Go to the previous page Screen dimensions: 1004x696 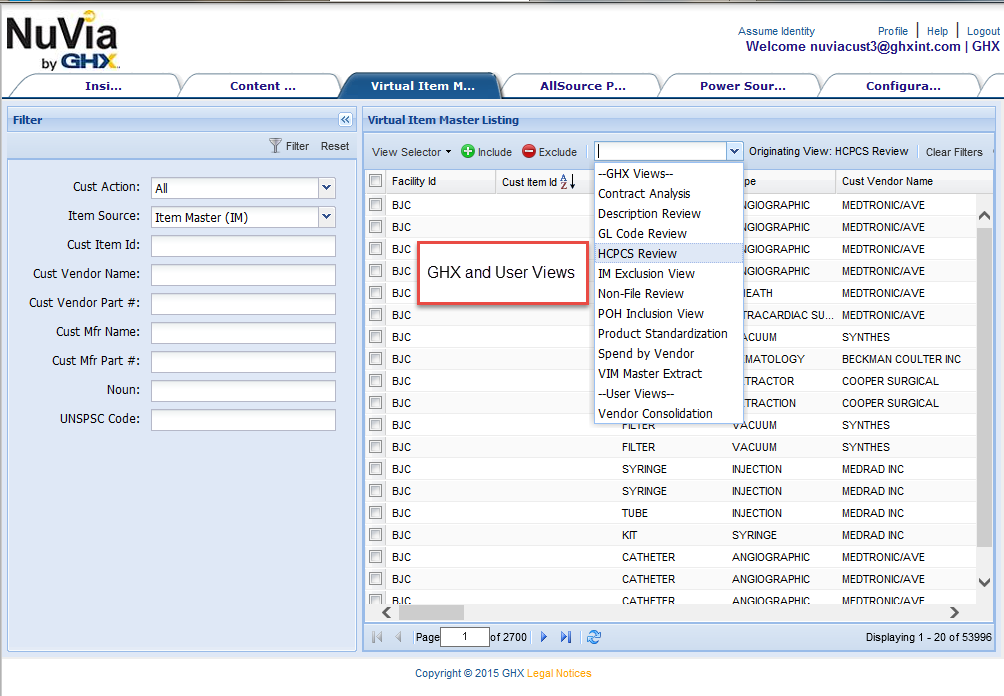pyautogui.click(x=398, y=636)
